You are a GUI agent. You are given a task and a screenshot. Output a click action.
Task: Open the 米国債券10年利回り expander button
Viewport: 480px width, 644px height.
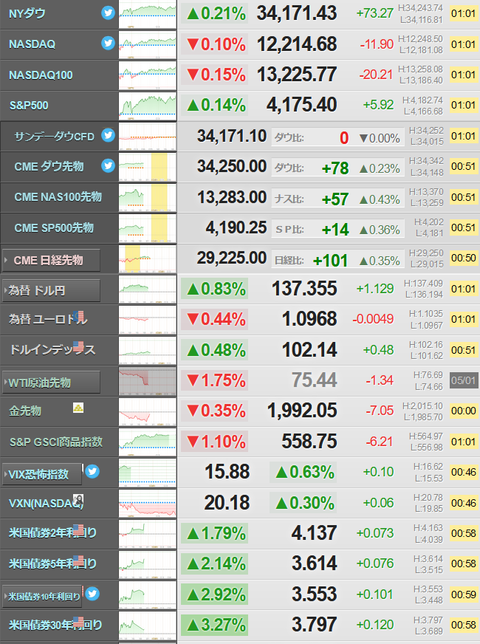(x=42, y=596)
